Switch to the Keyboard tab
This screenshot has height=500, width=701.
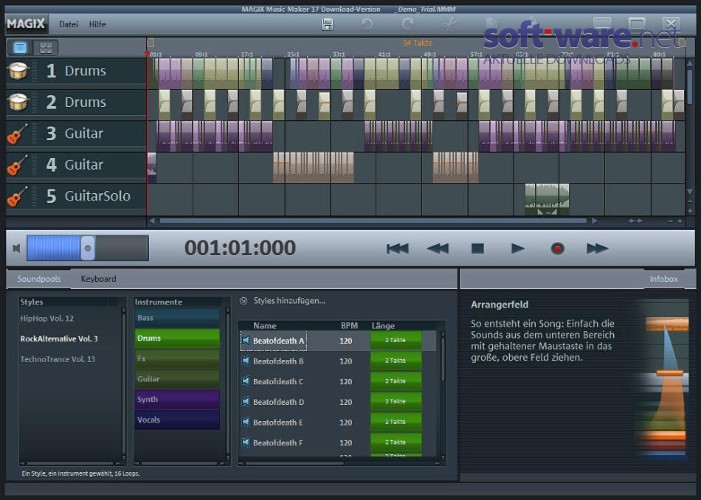click(x=98, y=279)
